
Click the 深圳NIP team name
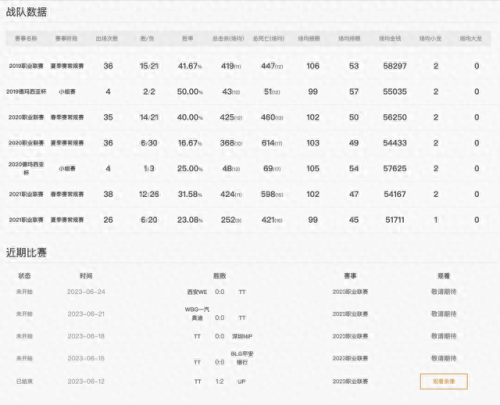pyautogui.click(x=242, y=336)
